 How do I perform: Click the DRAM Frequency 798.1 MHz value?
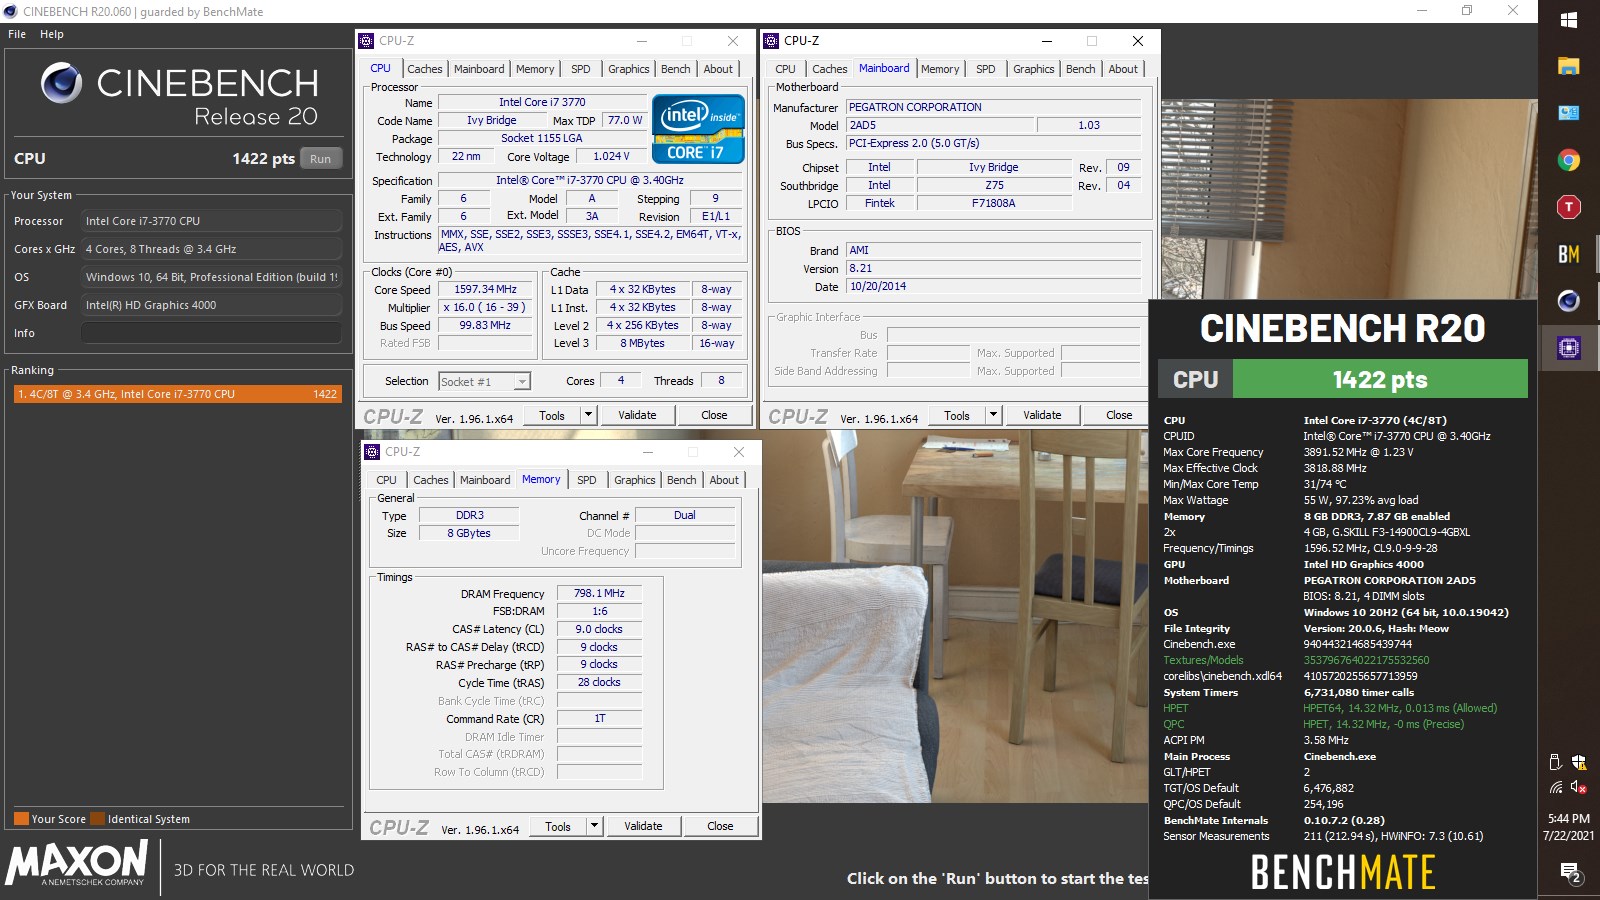coord(599,593)
